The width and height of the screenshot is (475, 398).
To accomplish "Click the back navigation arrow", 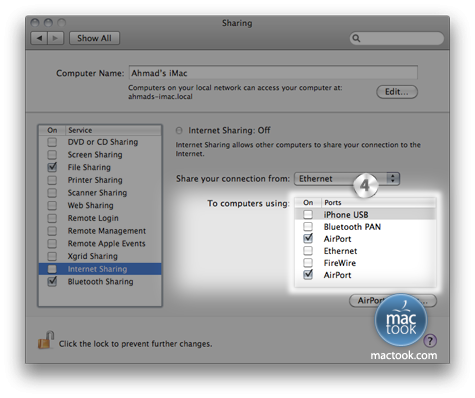I will coord(39,38).
